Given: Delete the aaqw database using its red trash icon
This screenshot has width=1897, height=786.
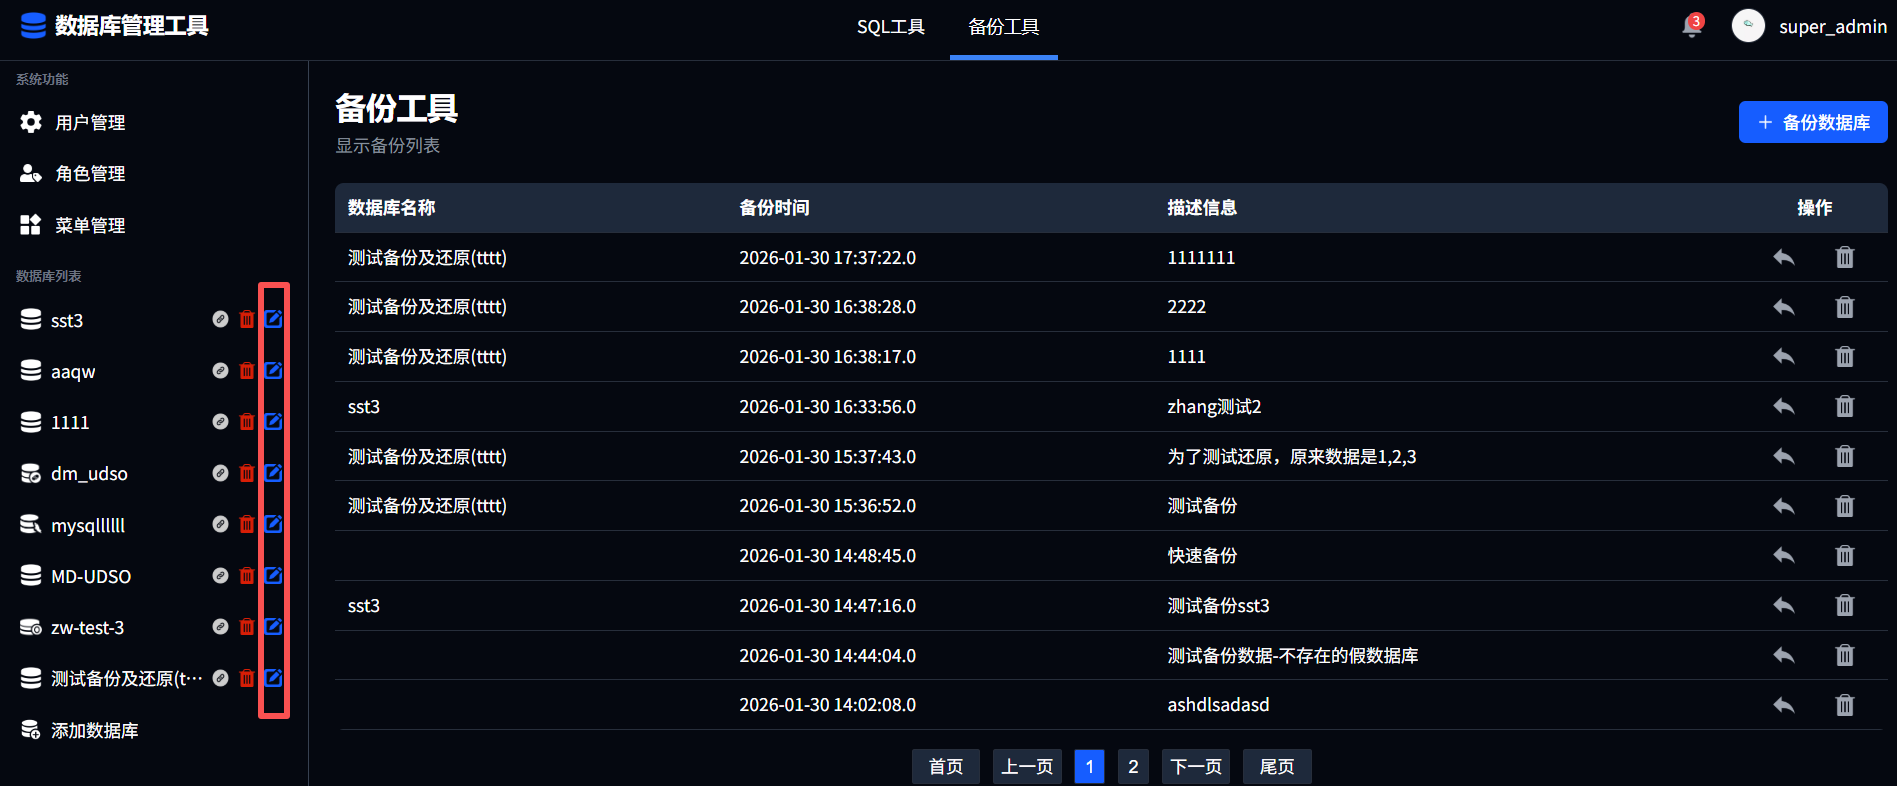Looking at the screenshot, I should click(x=247, y=371).
